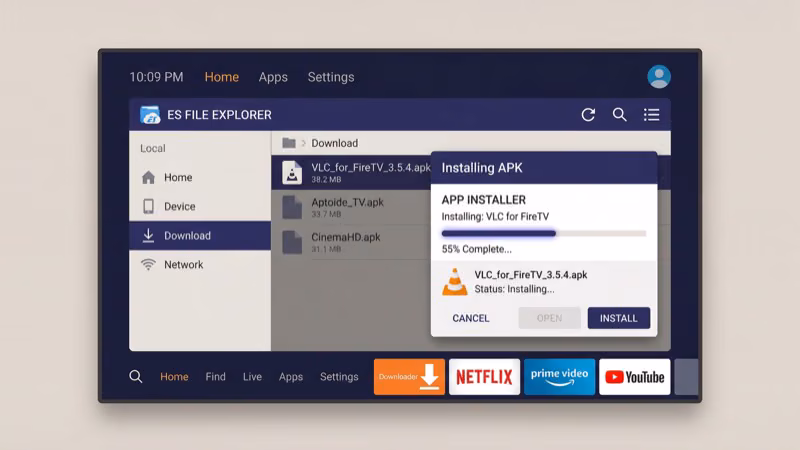
Task: Click the 'Installing APK' dialog title
Action: [482, 168]
